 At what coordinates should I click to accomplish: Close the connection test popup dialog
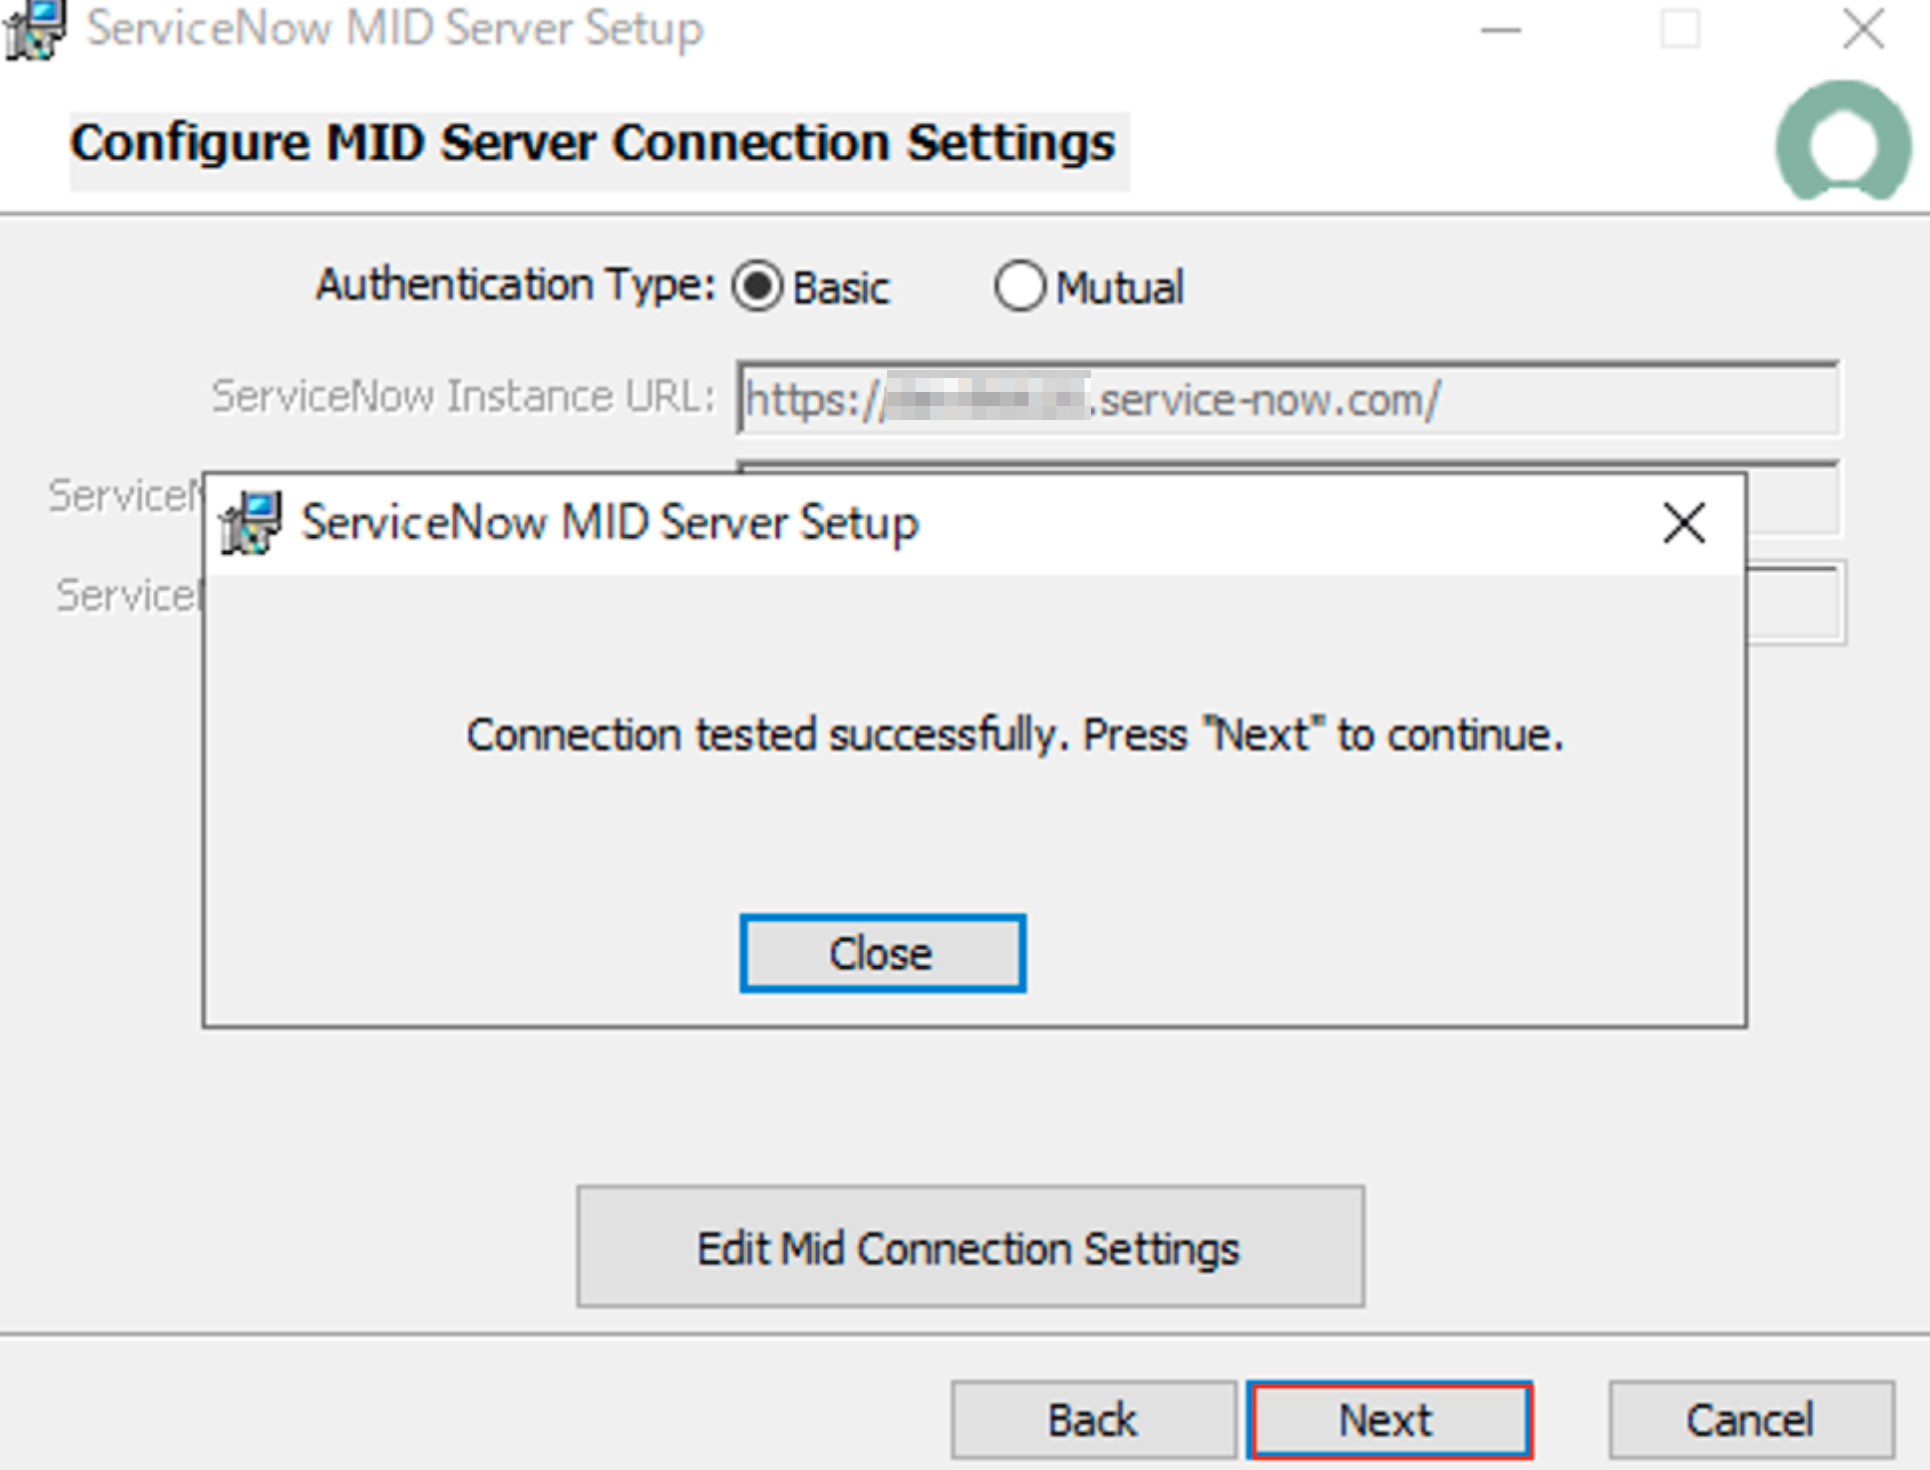(881, 952)
